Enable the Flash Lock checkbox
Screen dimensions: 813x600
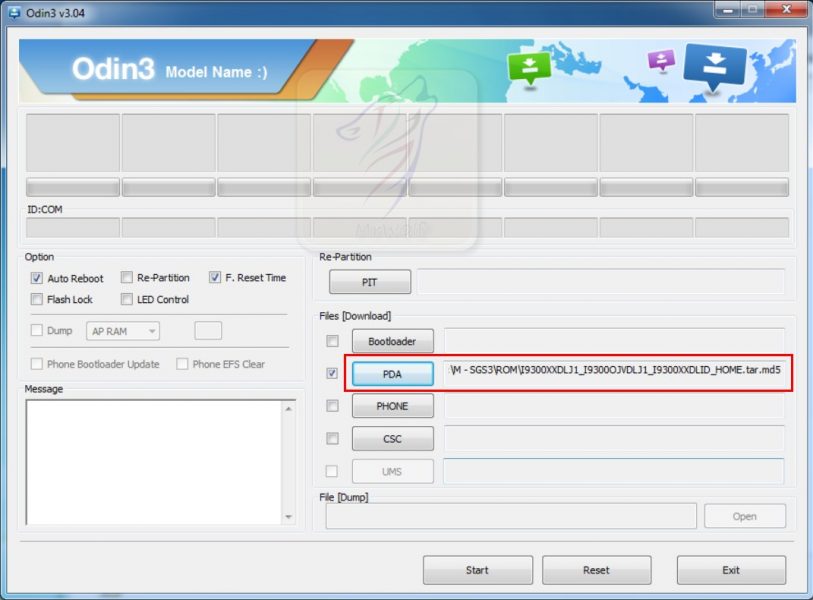[37, 300]
